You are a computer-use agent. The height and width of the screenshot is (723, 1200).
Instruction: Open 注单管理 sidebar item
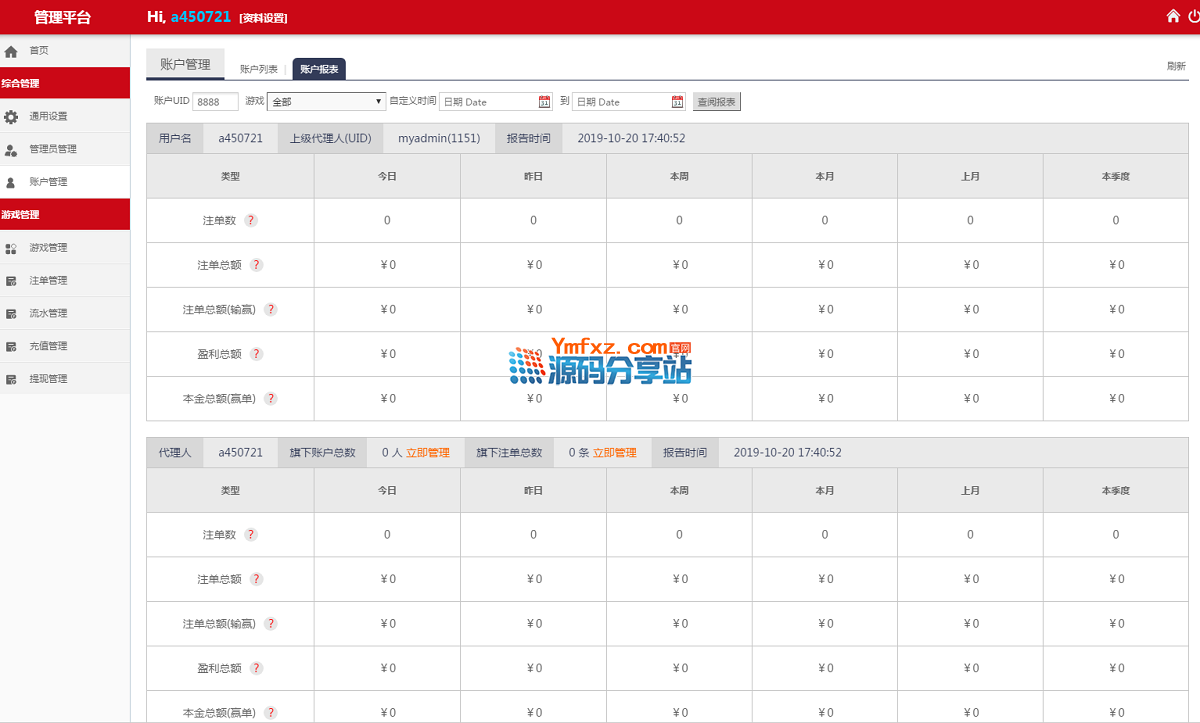48,281
